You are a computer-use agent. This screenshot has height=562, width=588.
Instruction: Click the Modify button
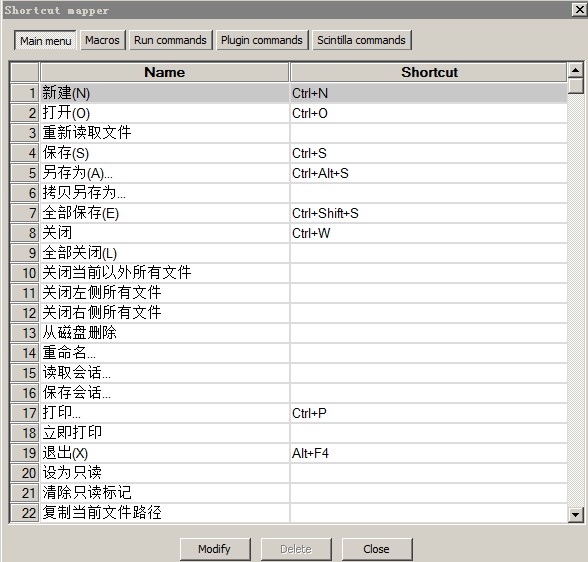coord(215,549)
